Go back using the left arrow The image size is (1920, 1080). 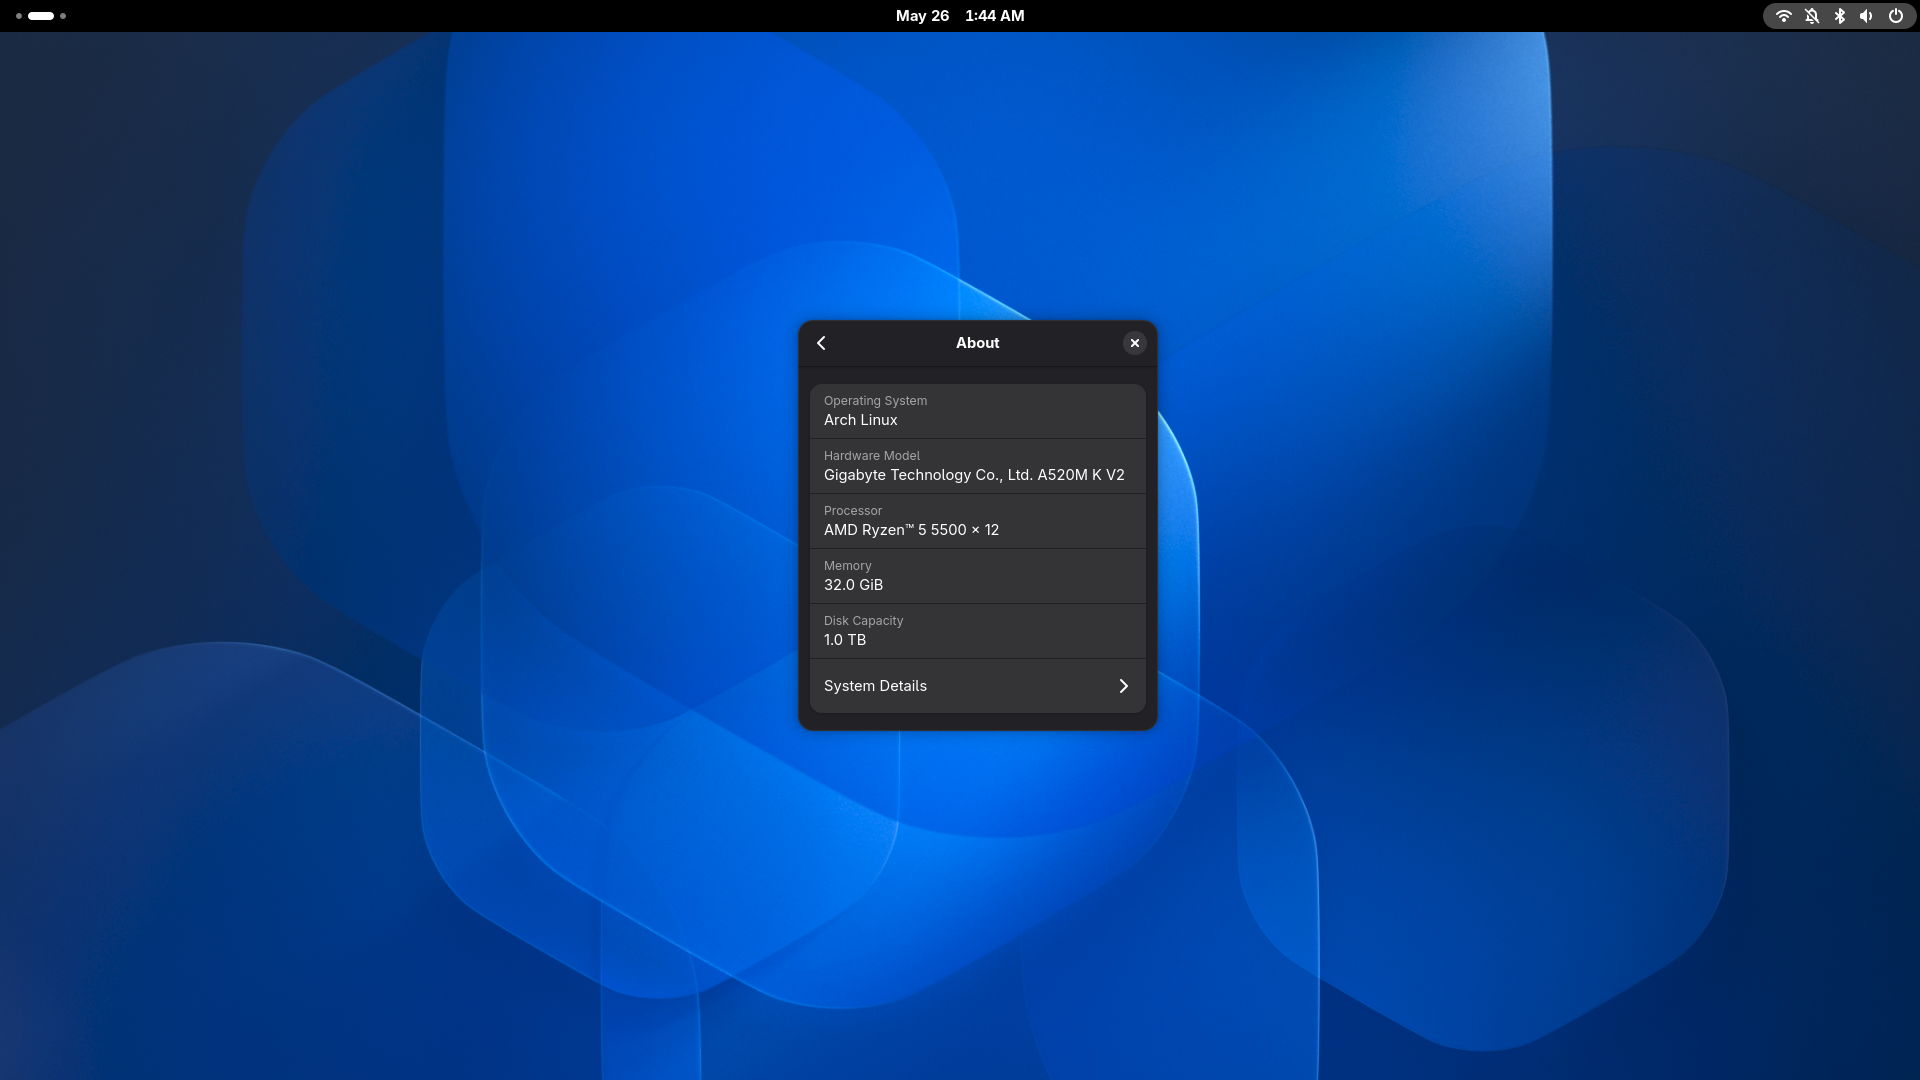click(821, 343)
